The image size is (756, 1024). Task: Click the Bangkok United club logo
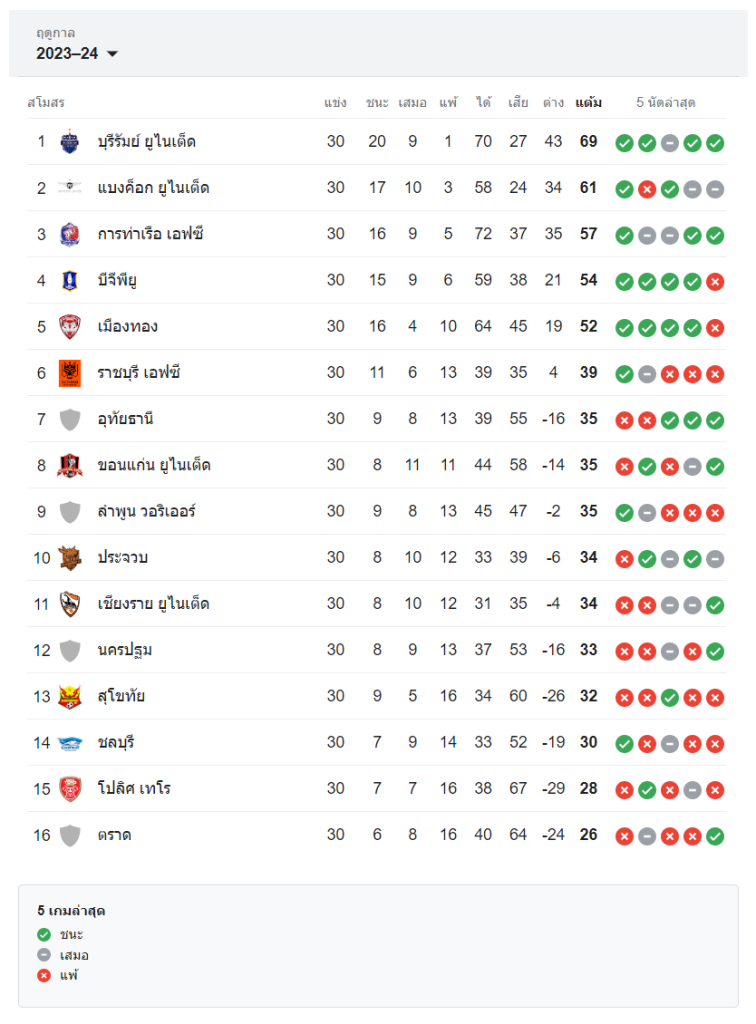point(70,188)
